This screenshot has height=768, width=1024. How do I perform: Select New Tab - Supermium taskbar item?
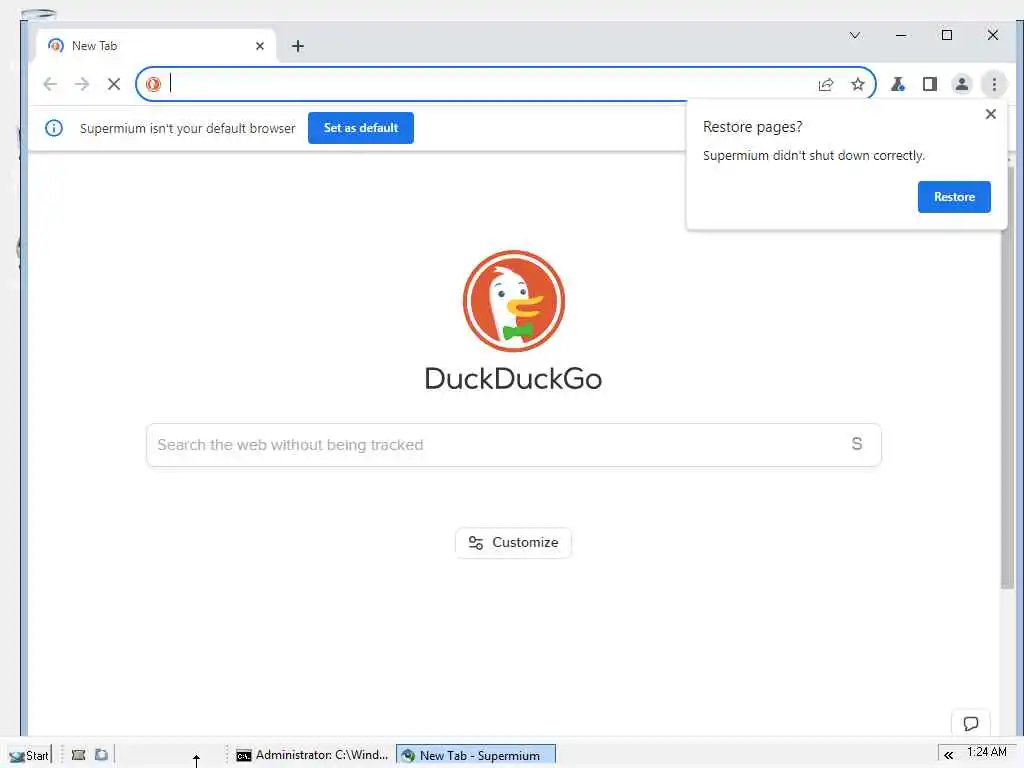point(475,755)
